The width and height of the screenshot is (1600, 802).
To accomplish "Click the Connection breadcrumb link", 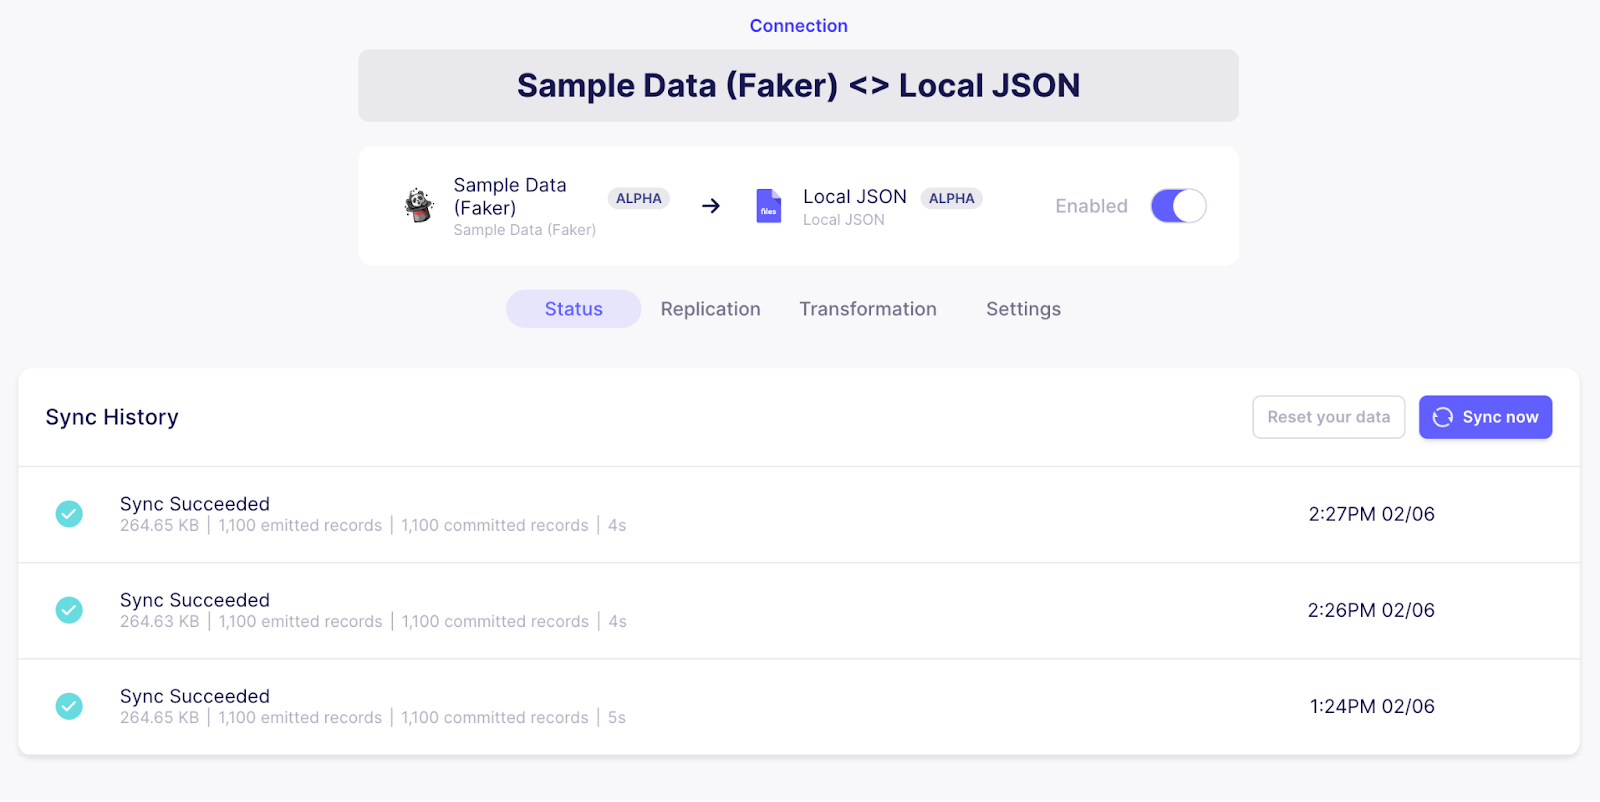I will pos(798,26).
